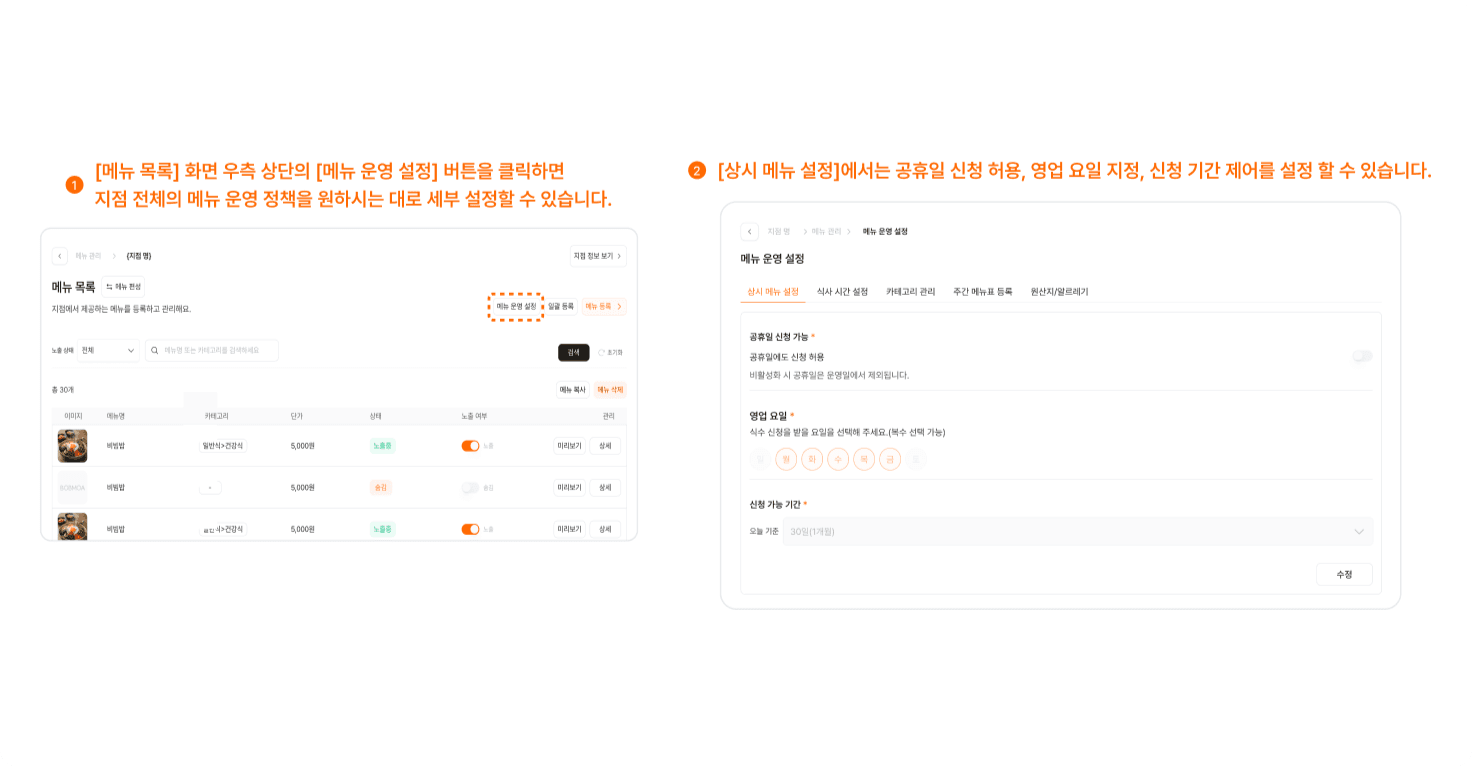Toggle 금 in the 영업 요일 day selector
The height and width of the screenshot is (768, 1472).
coord(890,459)
